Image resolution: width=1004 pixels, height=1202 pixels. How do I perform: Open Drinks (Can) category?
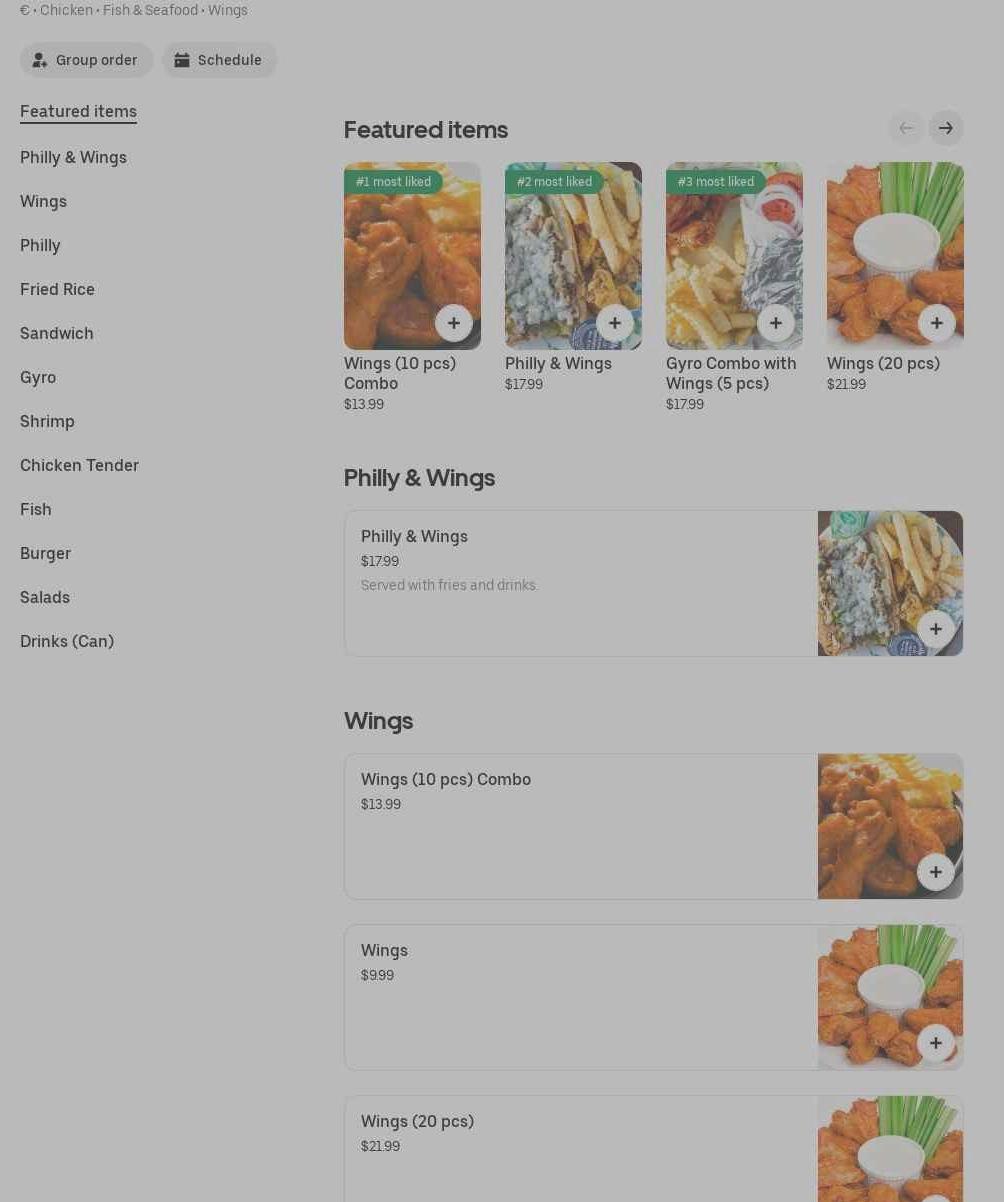click(67, 641)
